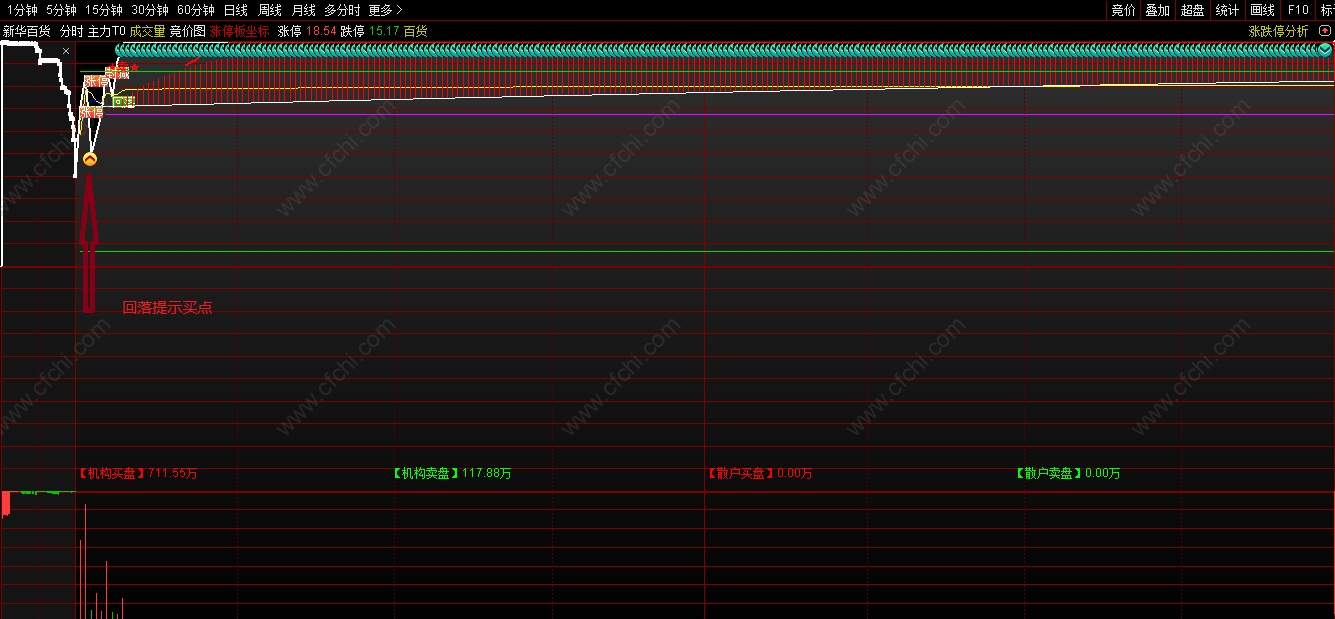Click the lower orange 涨停 marker label
1335x619 pixels.
click(91, 112)
